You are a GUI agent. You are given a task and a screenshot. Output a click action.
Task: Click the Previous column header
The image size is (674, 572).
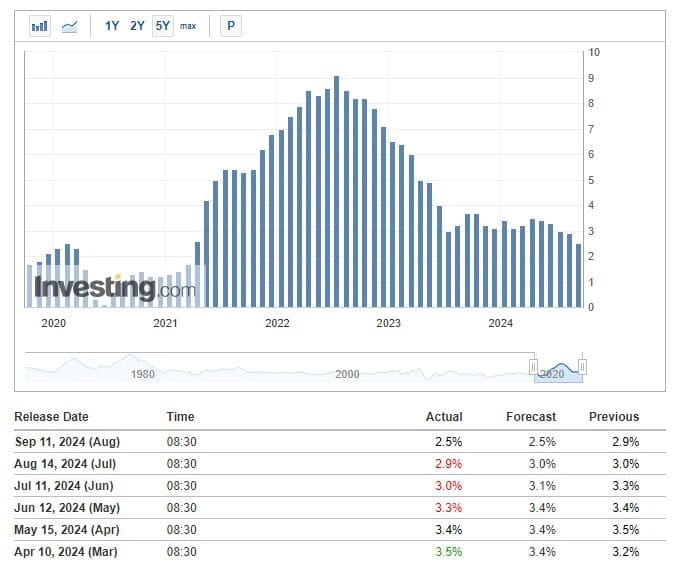614,416
